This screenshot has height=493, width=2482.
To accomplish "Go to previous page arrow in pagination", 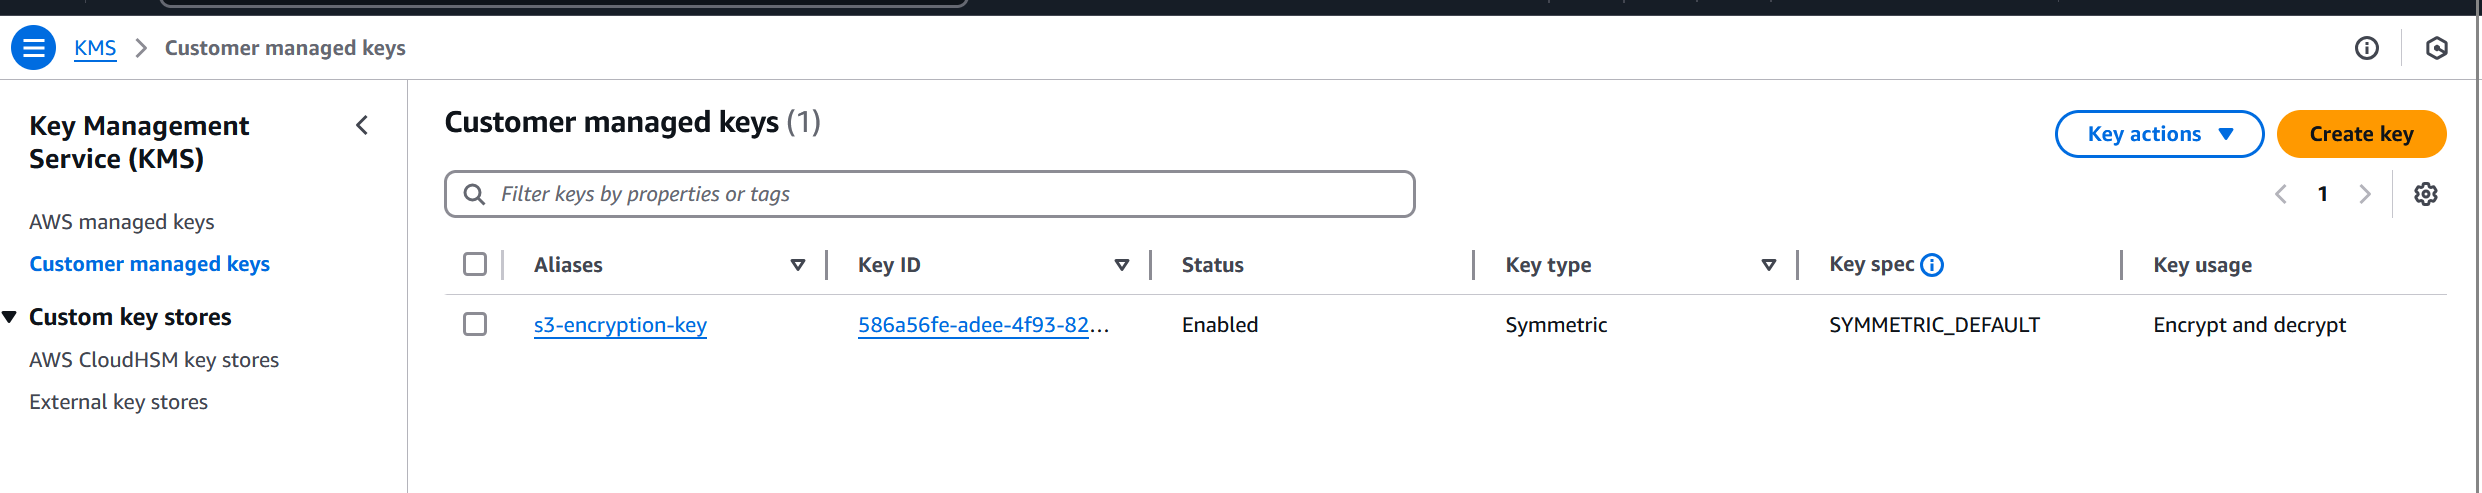I will (2281, 194).
